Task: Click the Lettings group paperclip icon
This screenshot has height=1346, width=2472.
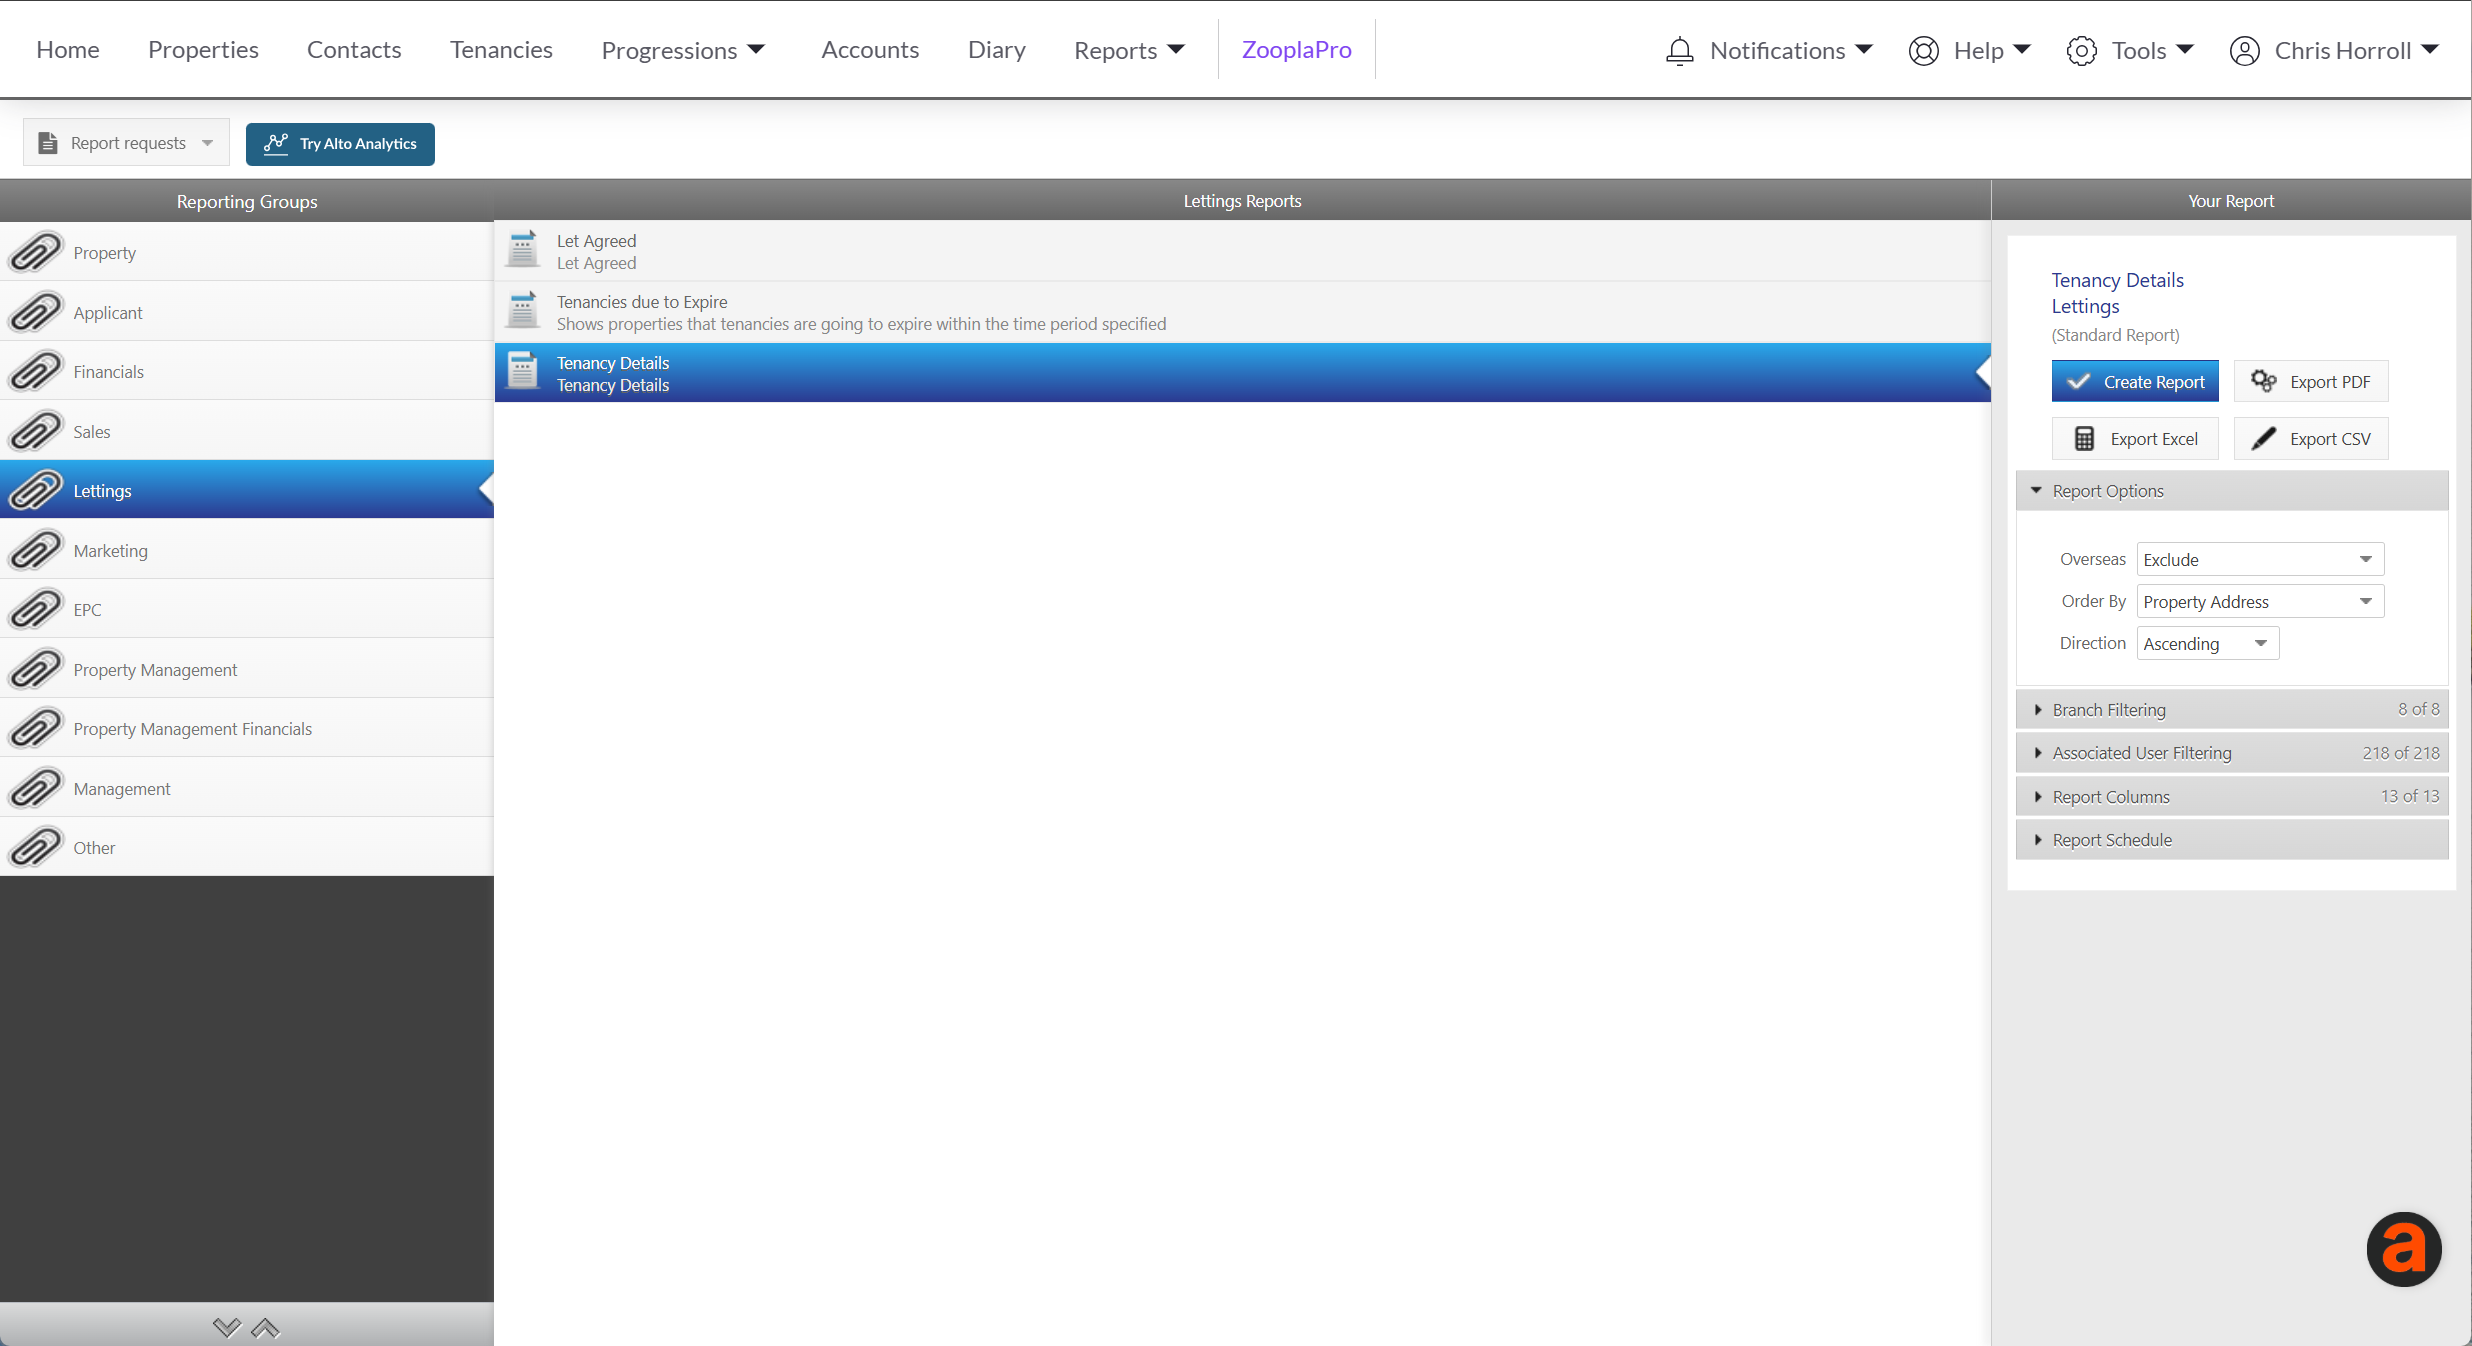Action: [x=36, y=490]
